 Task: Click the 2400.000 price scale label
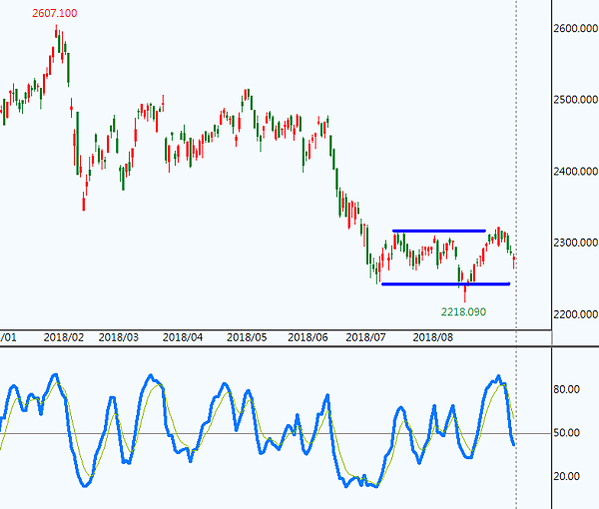[576, 171]
